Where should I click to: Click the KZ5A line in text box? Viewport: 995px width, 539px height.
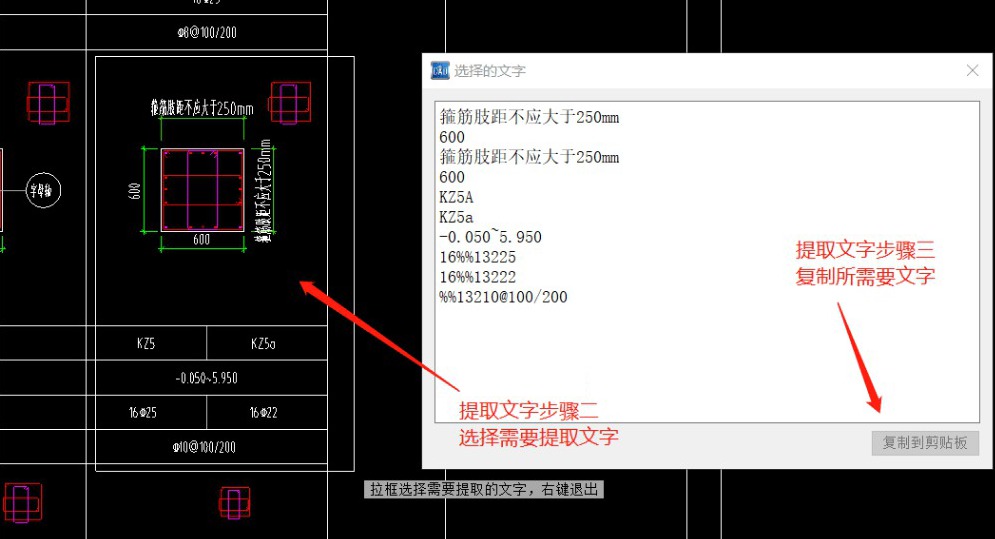point(456,197)
